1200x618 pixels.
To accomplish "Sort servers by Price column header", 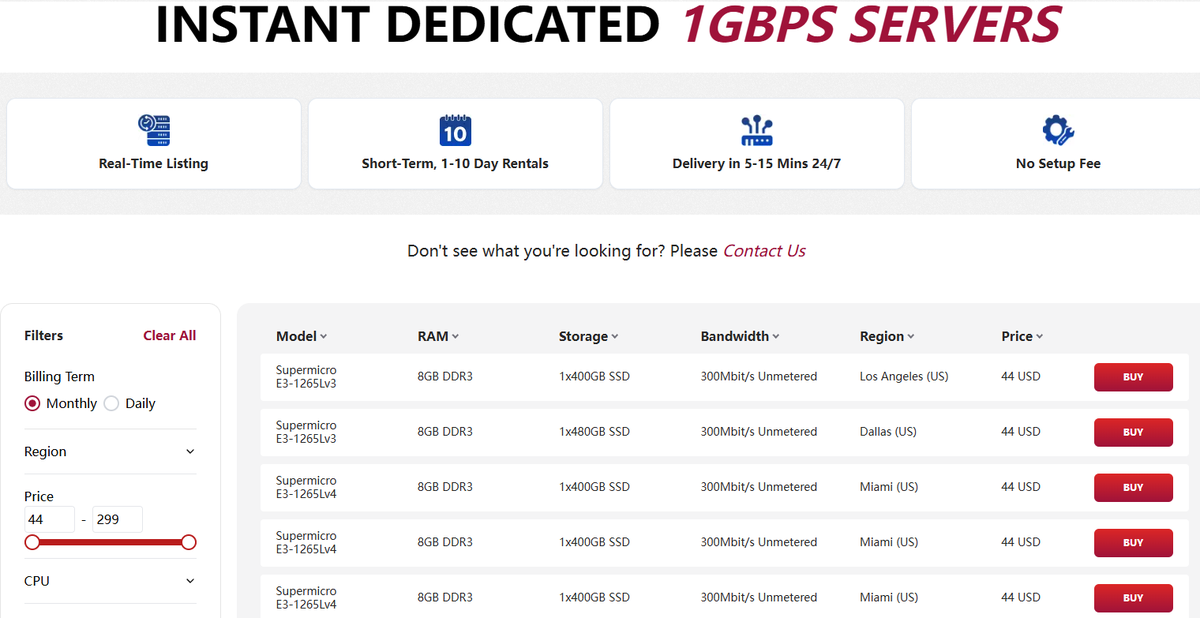I will click(x=1022, y=336).
